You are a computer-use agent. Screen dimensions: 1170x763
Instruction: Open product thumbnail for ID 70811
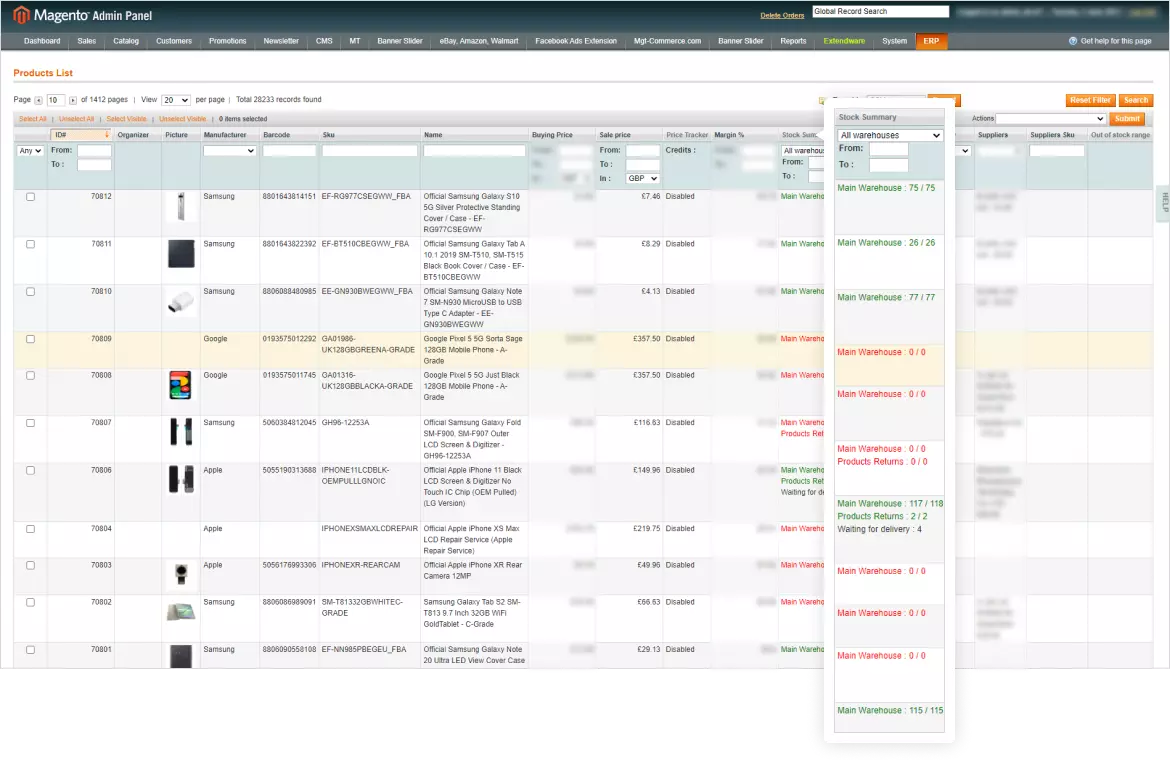pos(181,254)
